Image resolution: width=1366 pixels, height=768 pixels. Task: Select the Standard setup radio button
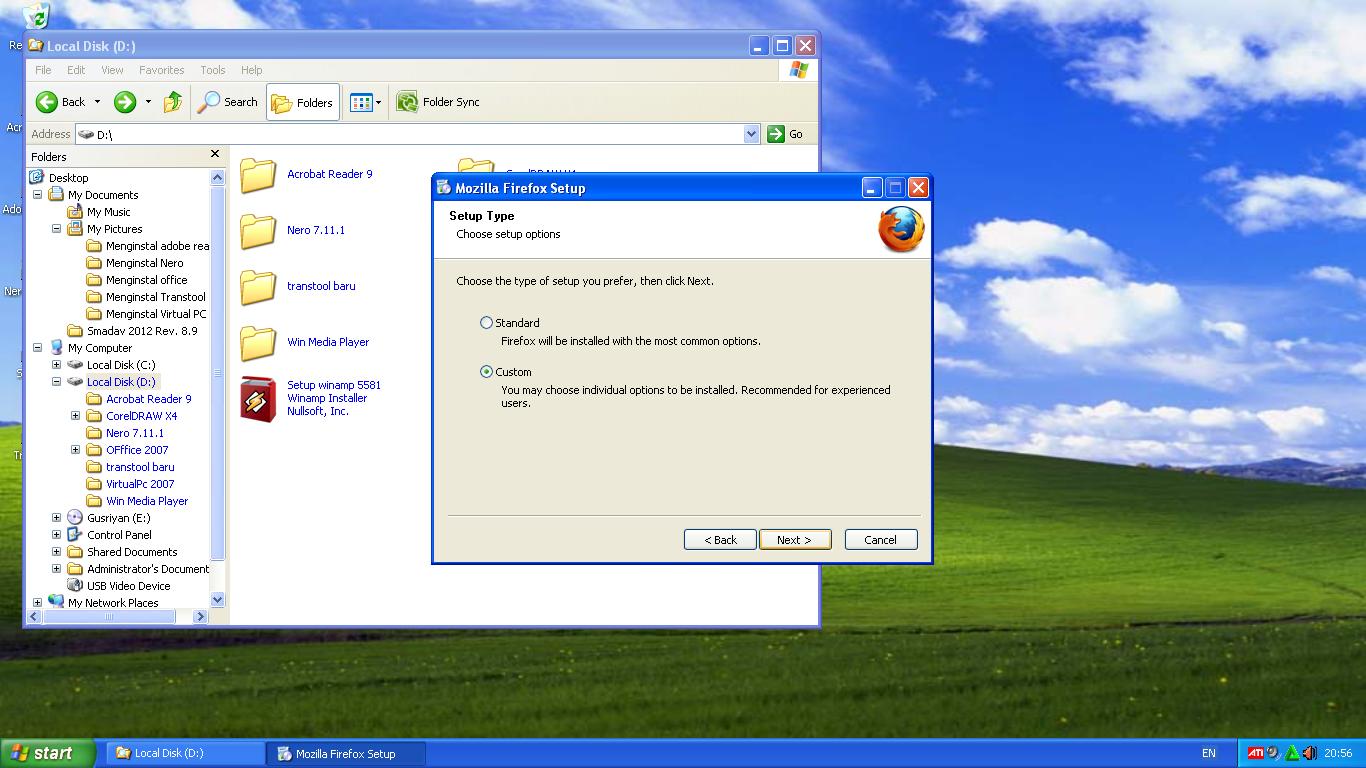487,323
